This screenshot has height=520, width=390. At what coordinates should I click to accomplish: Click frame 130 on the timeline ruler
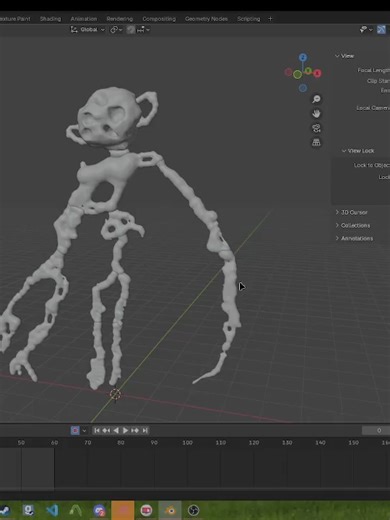(287, 443)
